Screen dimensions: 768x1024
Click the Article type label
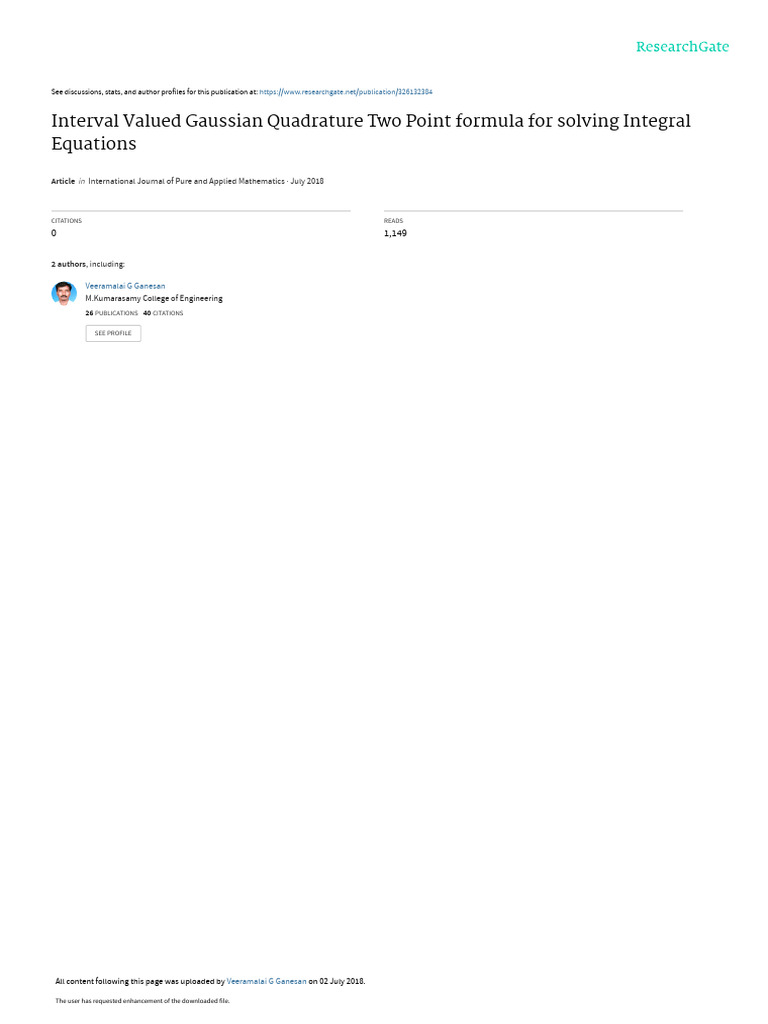63,181
